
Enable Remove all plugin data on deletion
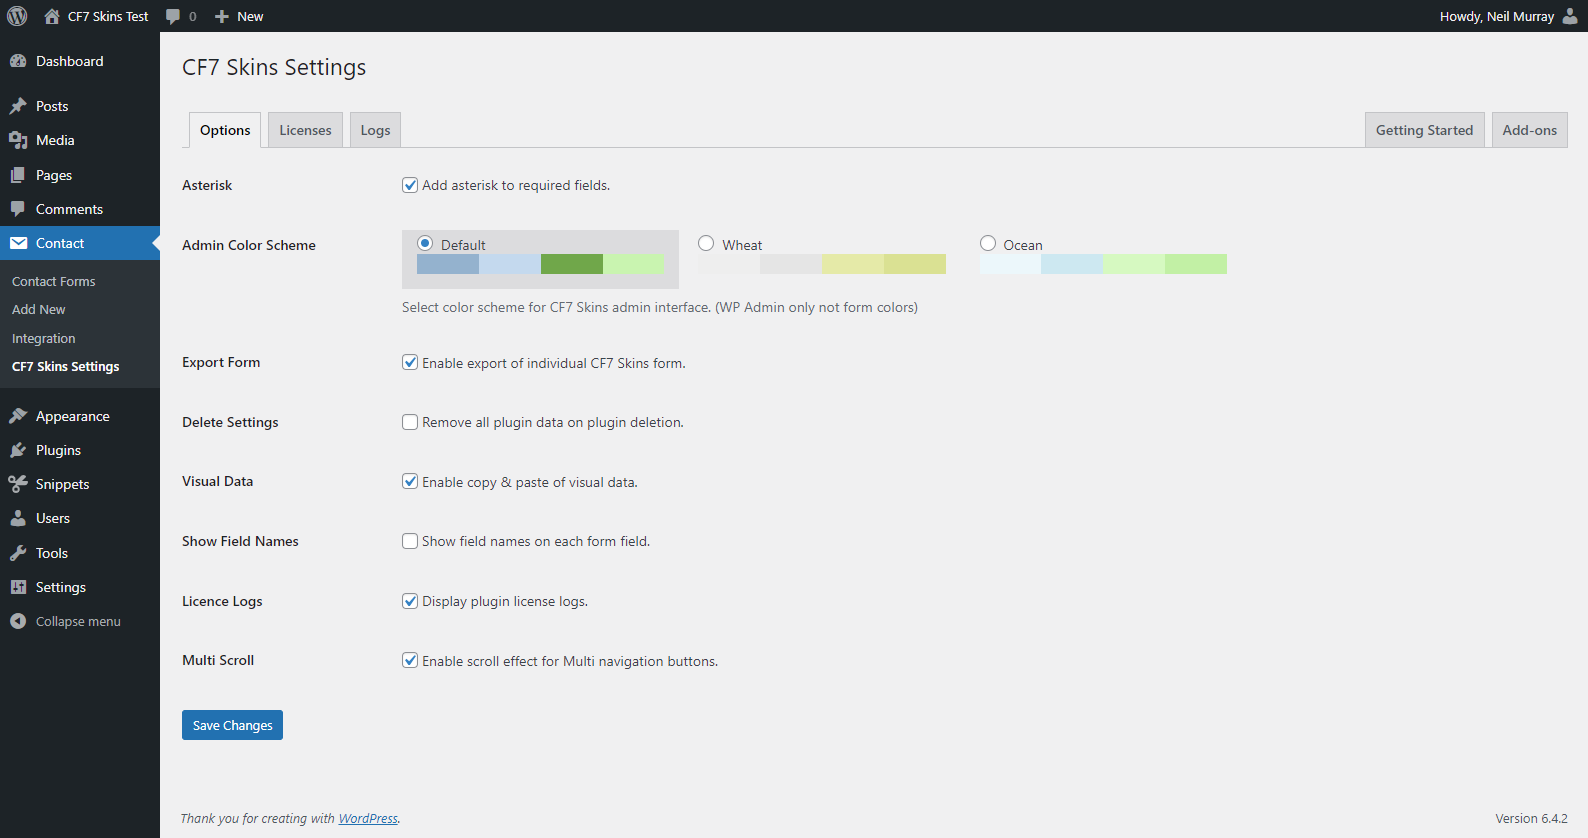coord(410,422)
